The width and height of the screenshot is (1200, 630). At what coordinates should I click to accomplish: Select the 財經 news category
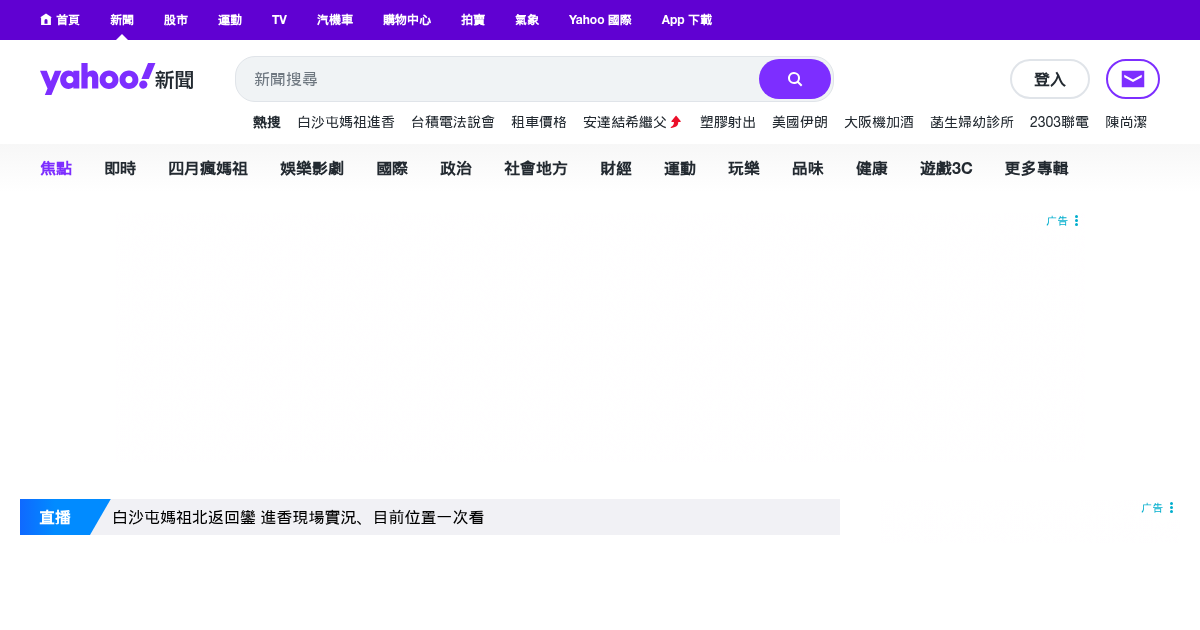point(616,168)
